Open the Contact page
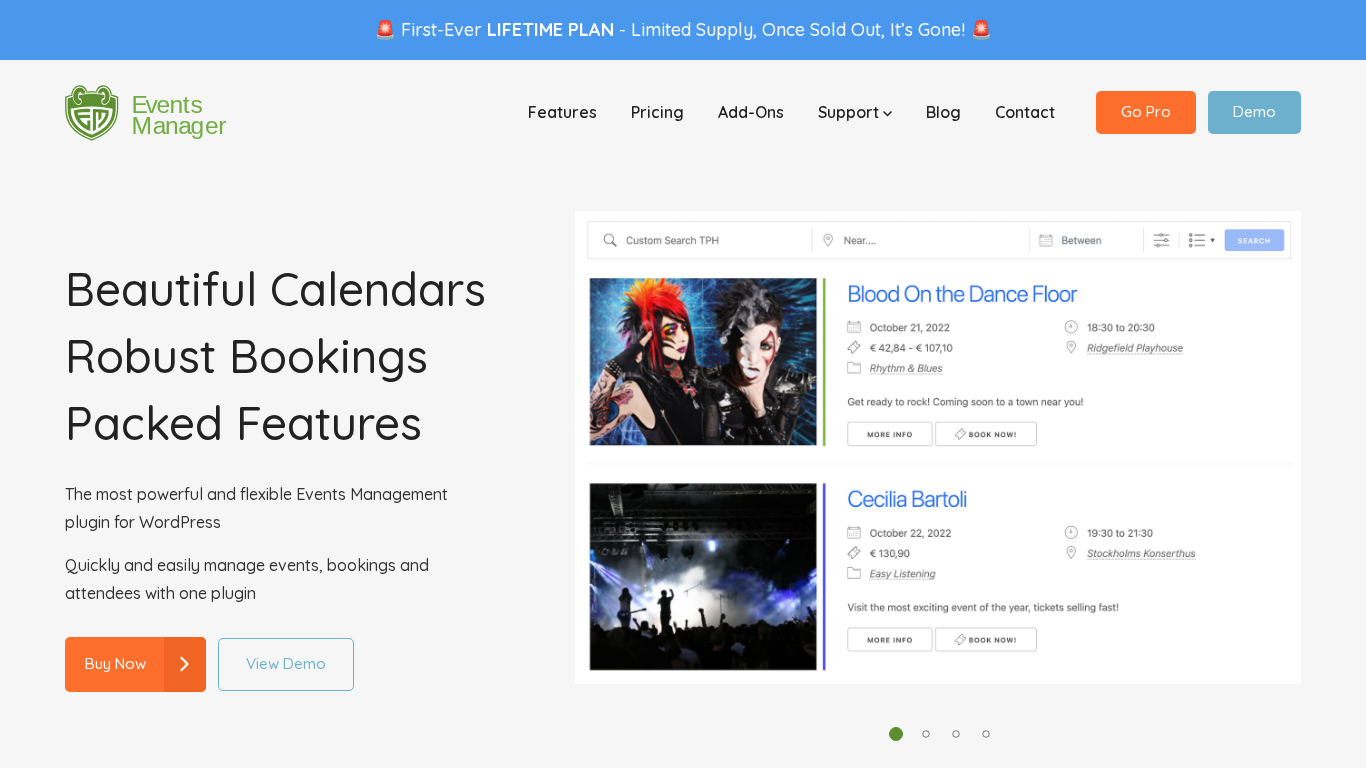The image size is (1366, 768). (x=1025, y=112)
